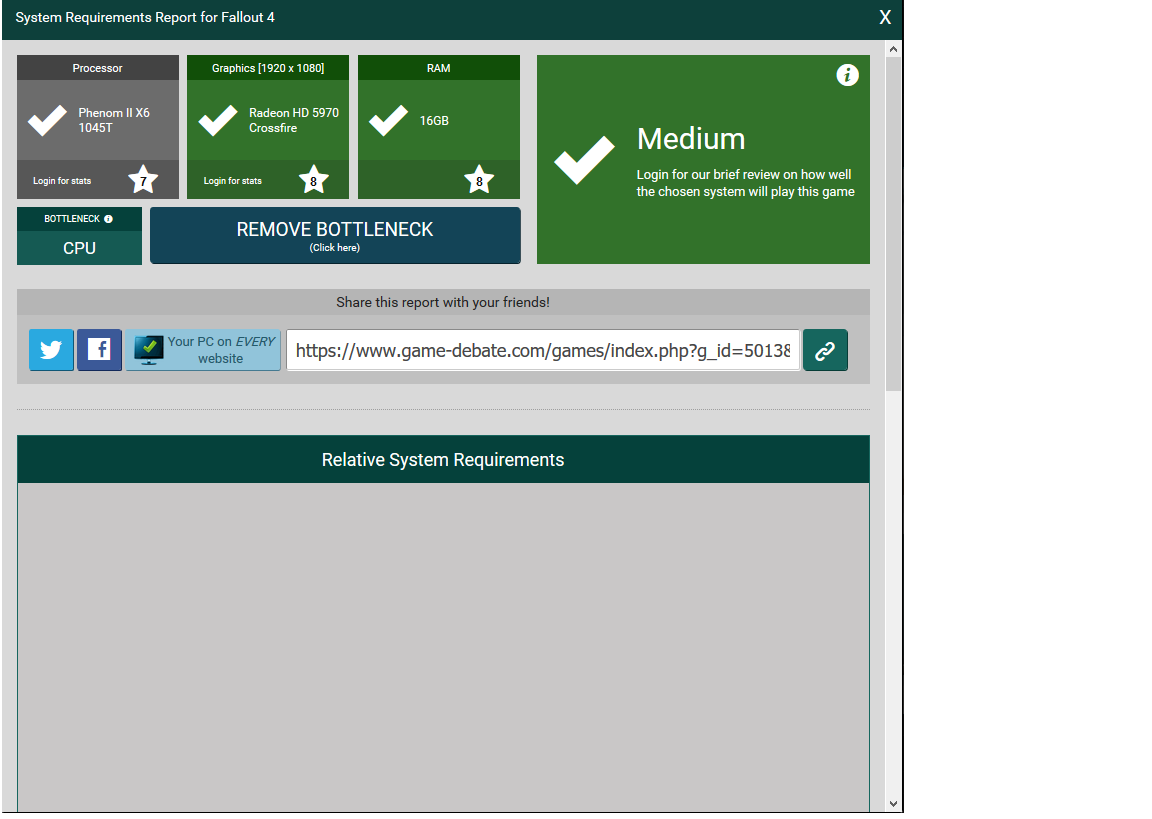Click the Relative System Requirements header
Screen dimensions: 1152x819
443,460
